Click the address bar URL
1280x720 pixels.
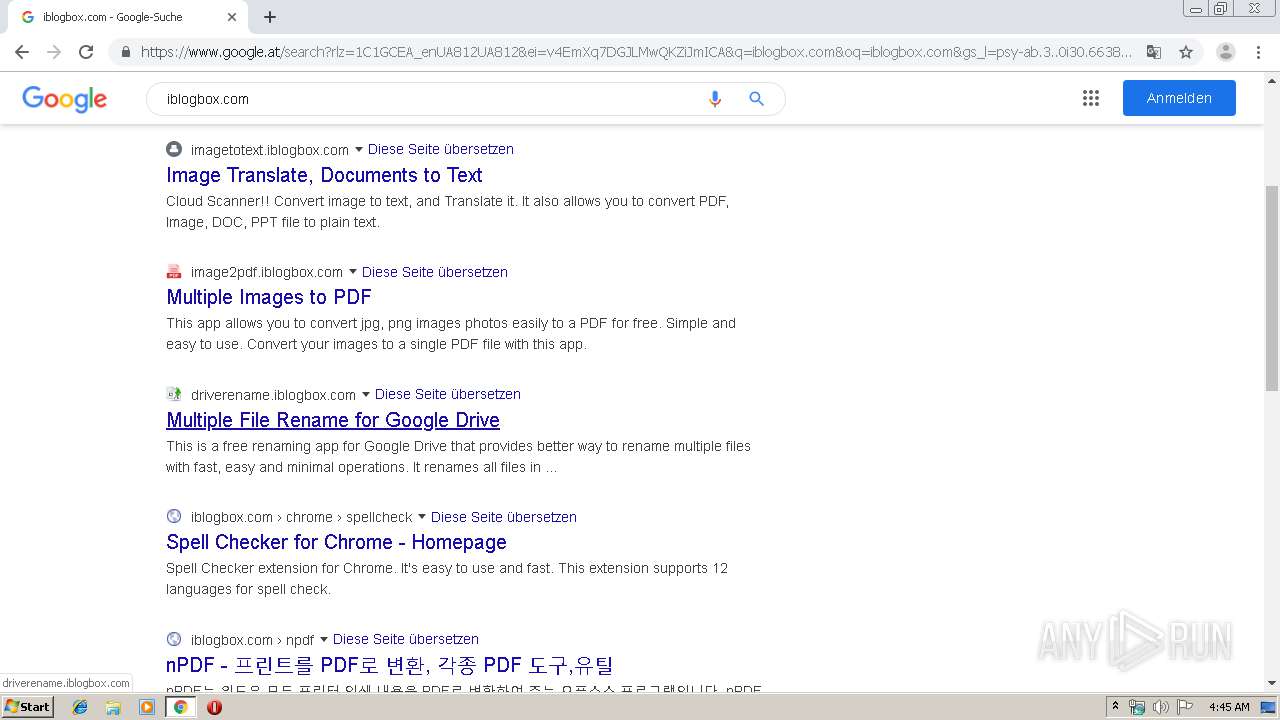pyautogui.click(x=636, y=52)
